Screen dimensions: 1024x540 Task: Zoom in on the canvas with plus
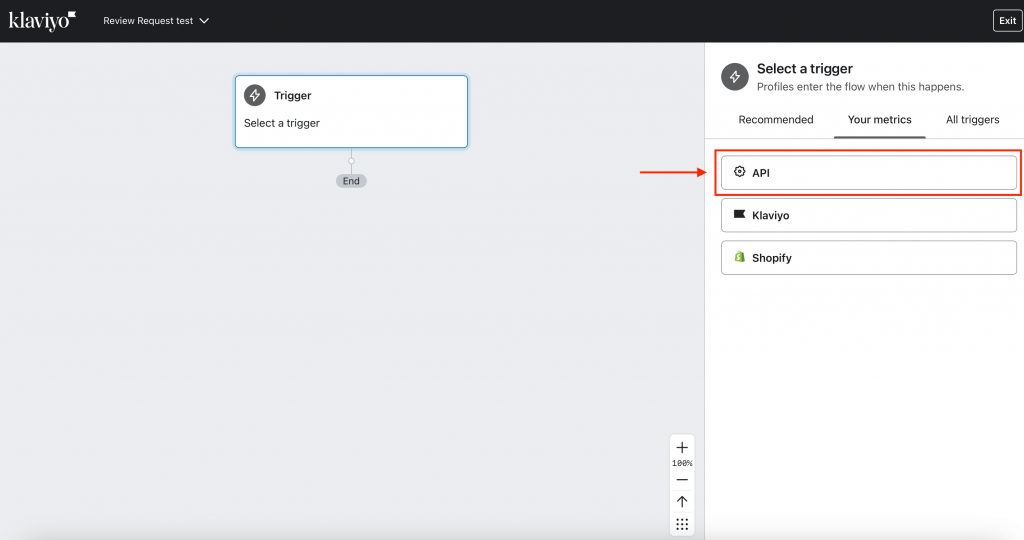click(682, 447)
